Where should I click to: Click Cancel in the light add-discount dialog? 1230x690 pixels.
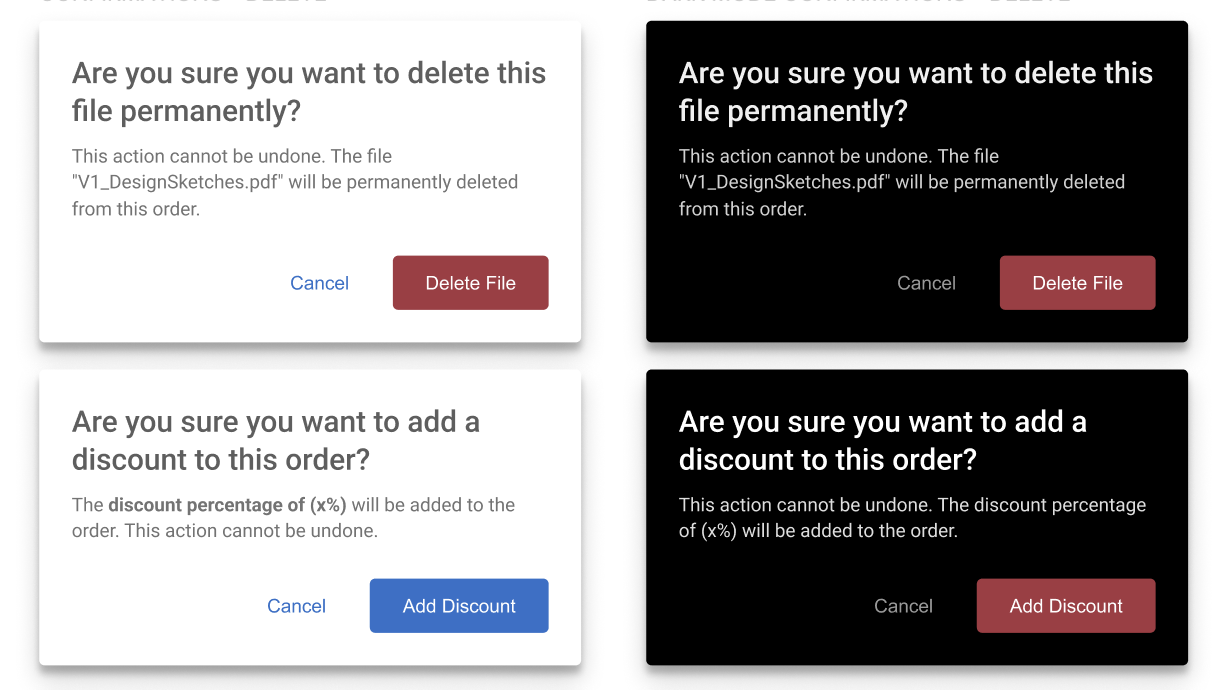296,606
